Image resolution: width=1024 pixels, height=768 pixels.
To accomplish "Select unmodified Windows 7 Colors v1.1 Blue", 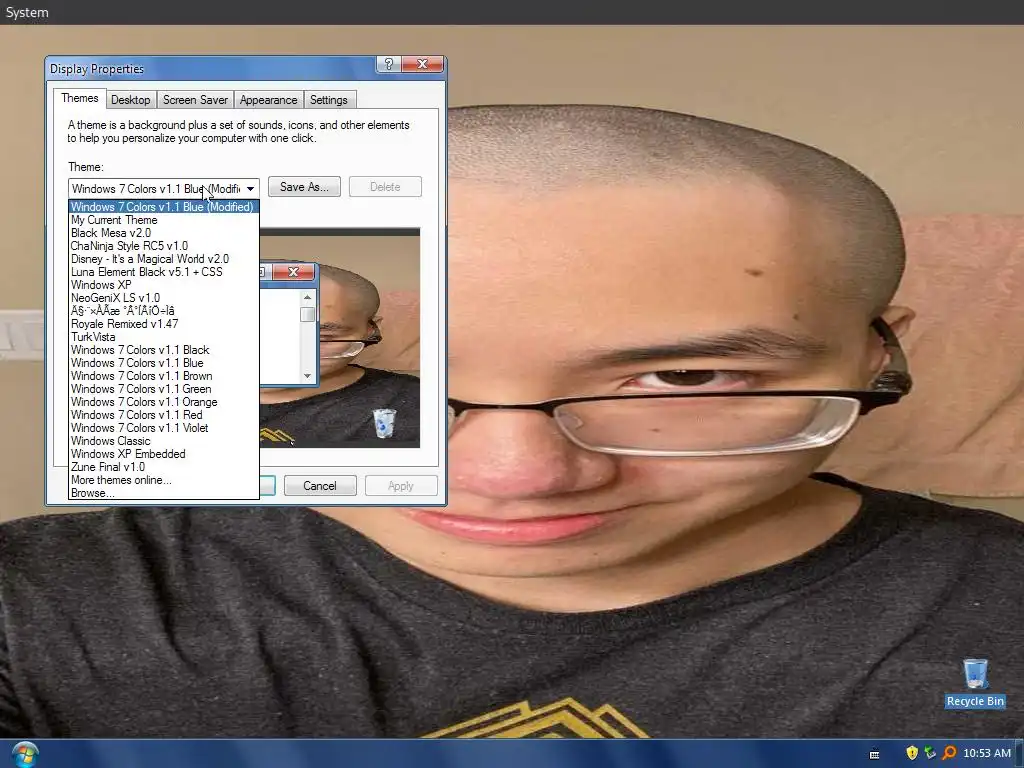I will tap(163, 363).
